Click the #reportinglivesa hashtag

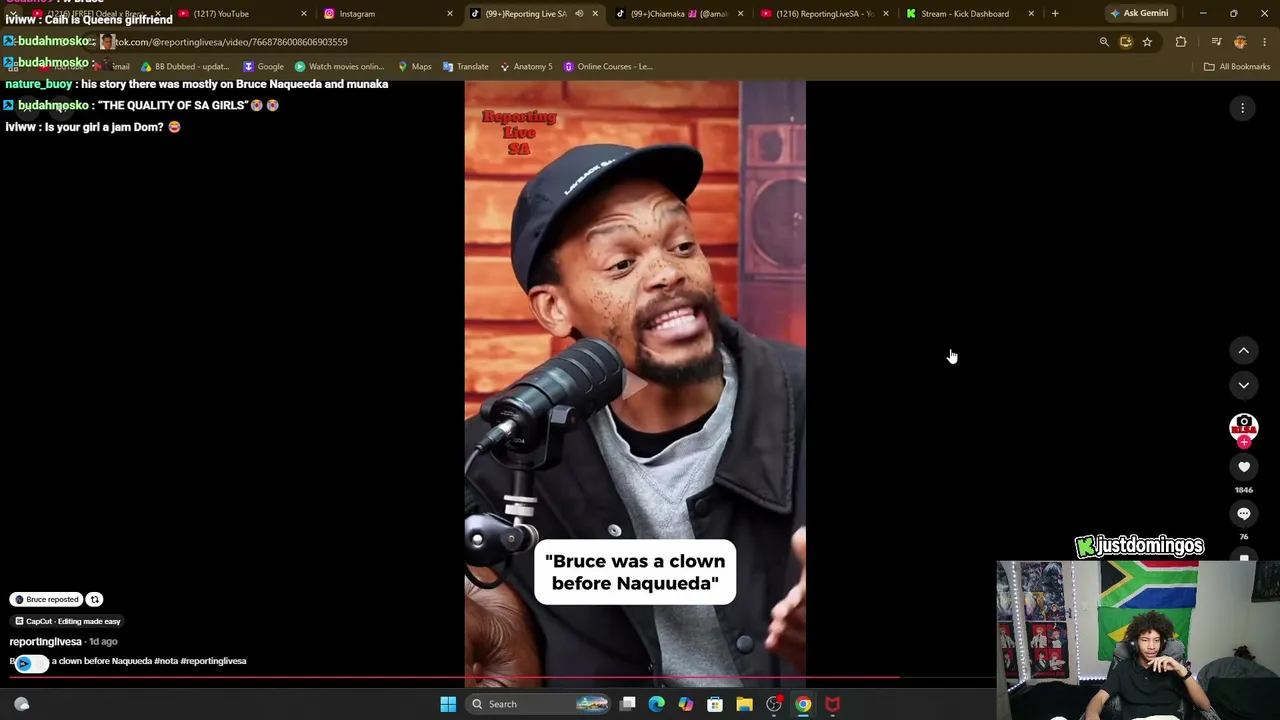click(214, 661)
